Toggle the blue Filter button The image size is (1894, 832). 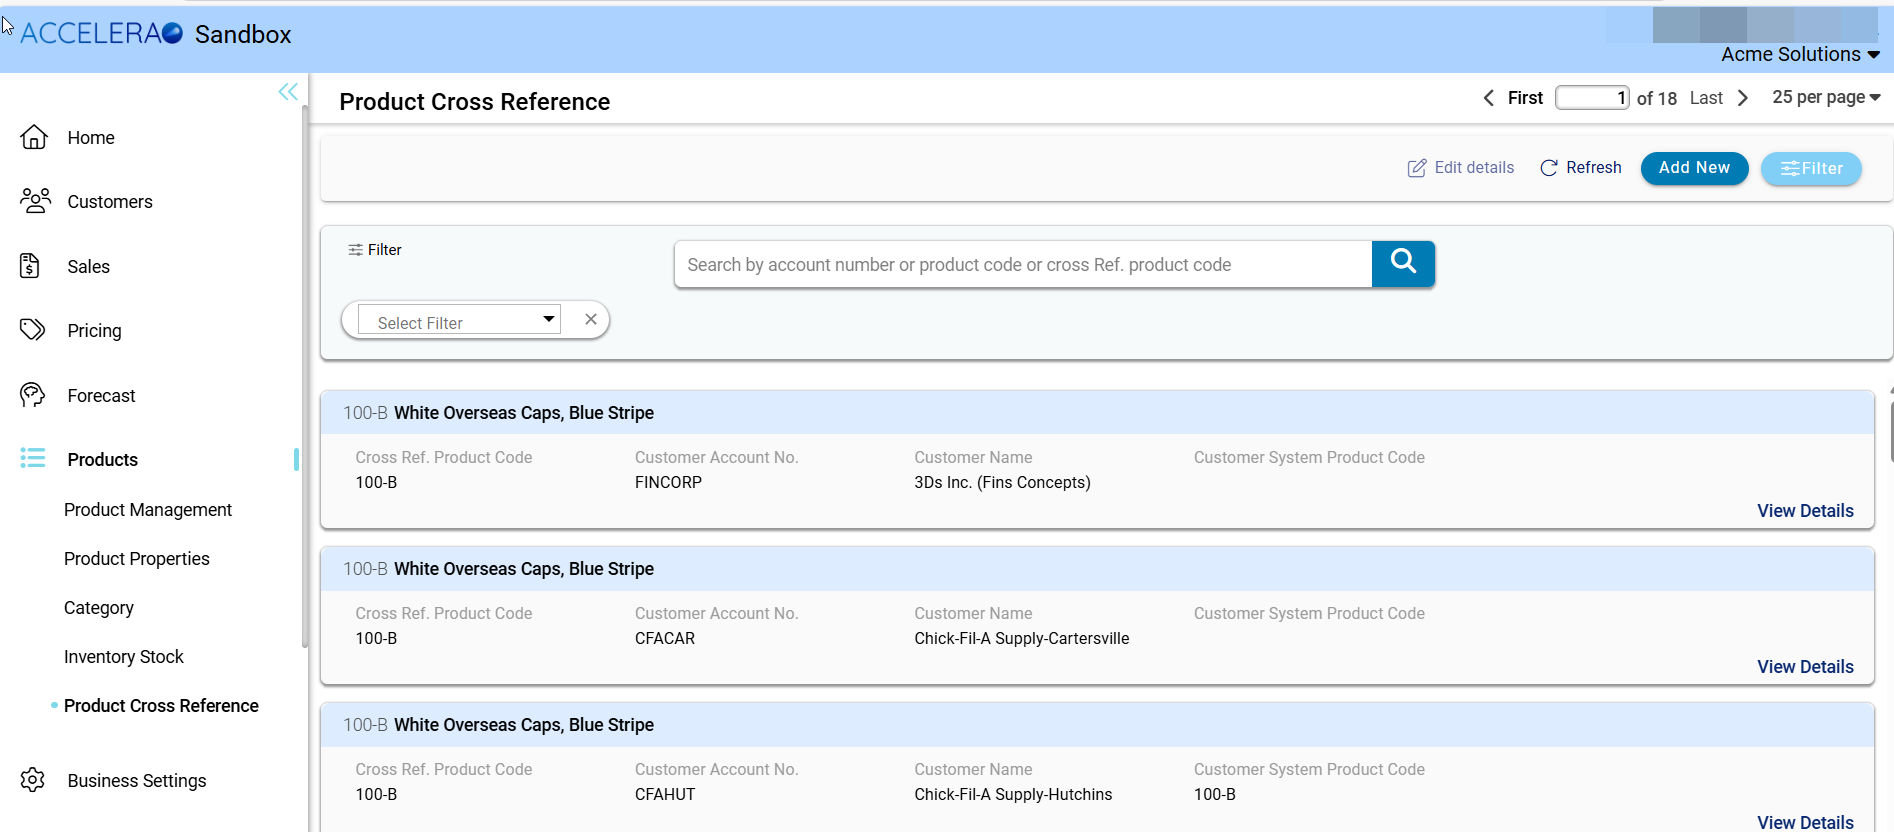tap(1811, 169)
